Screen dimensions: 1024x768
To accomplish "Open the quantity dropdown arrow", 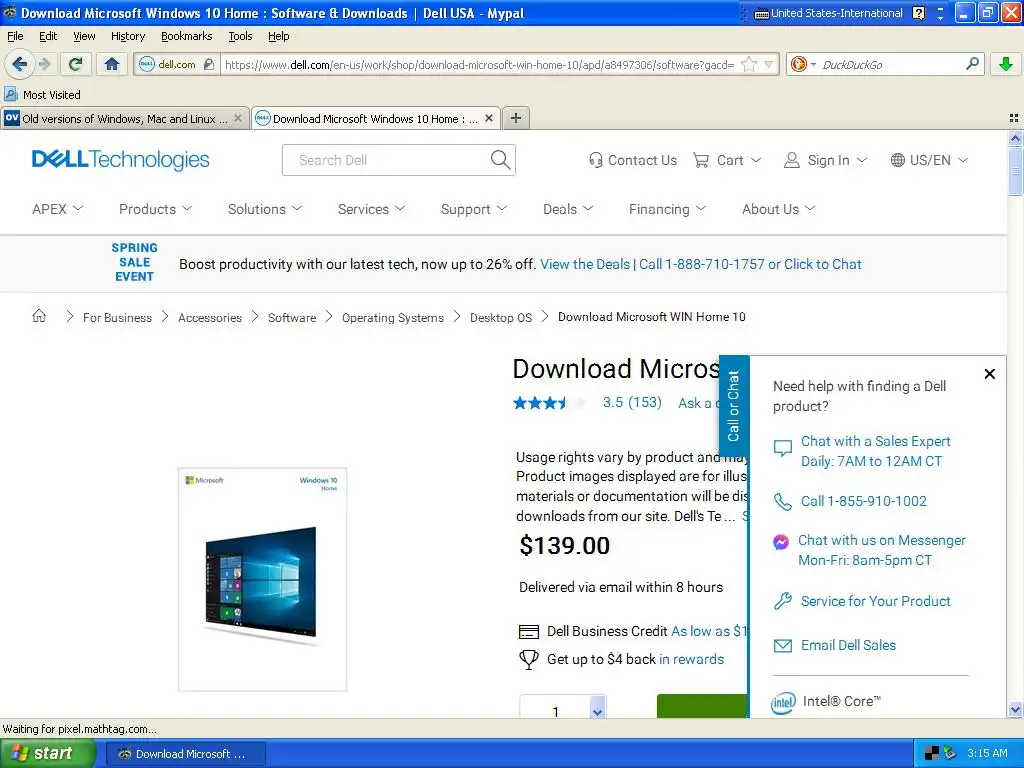I will (597, 710).
